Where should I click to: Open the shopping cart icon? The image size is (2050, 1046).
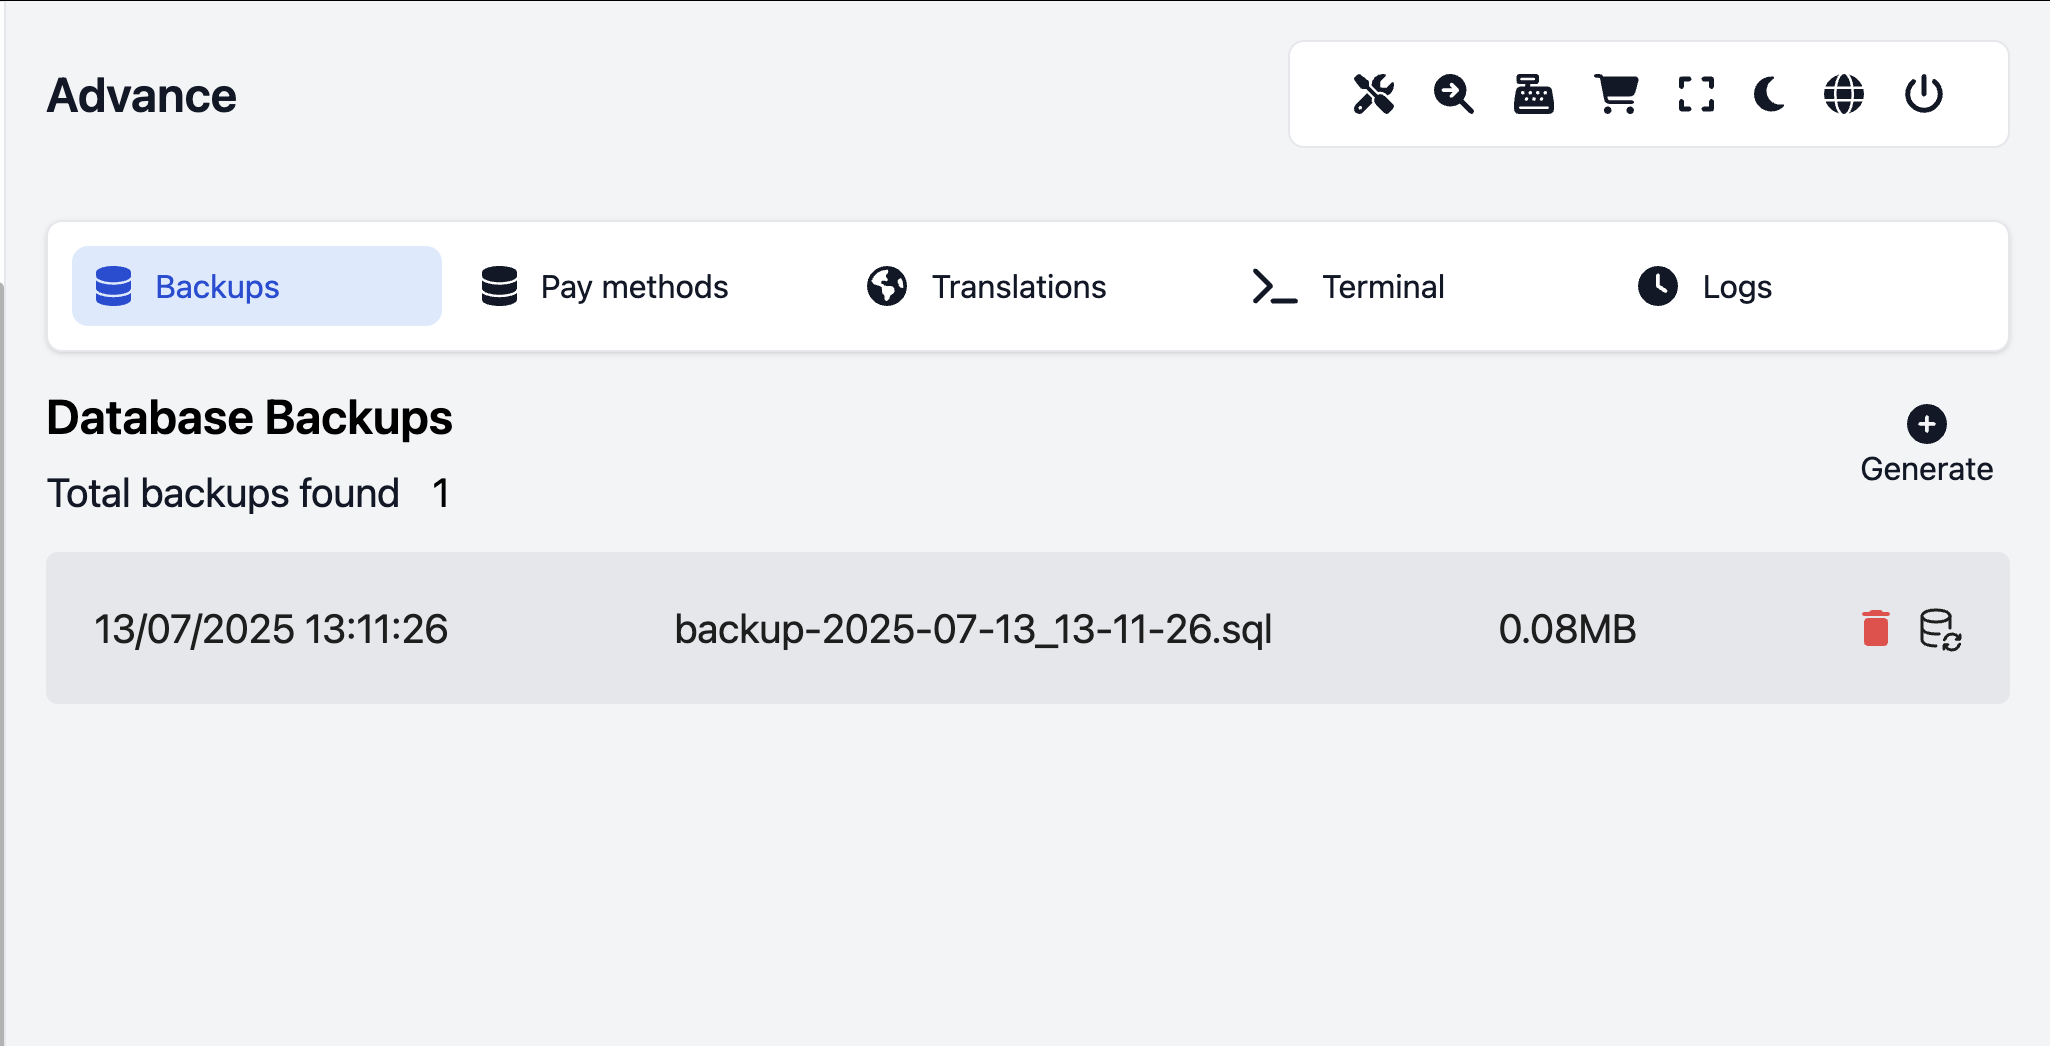(1615, 95)
